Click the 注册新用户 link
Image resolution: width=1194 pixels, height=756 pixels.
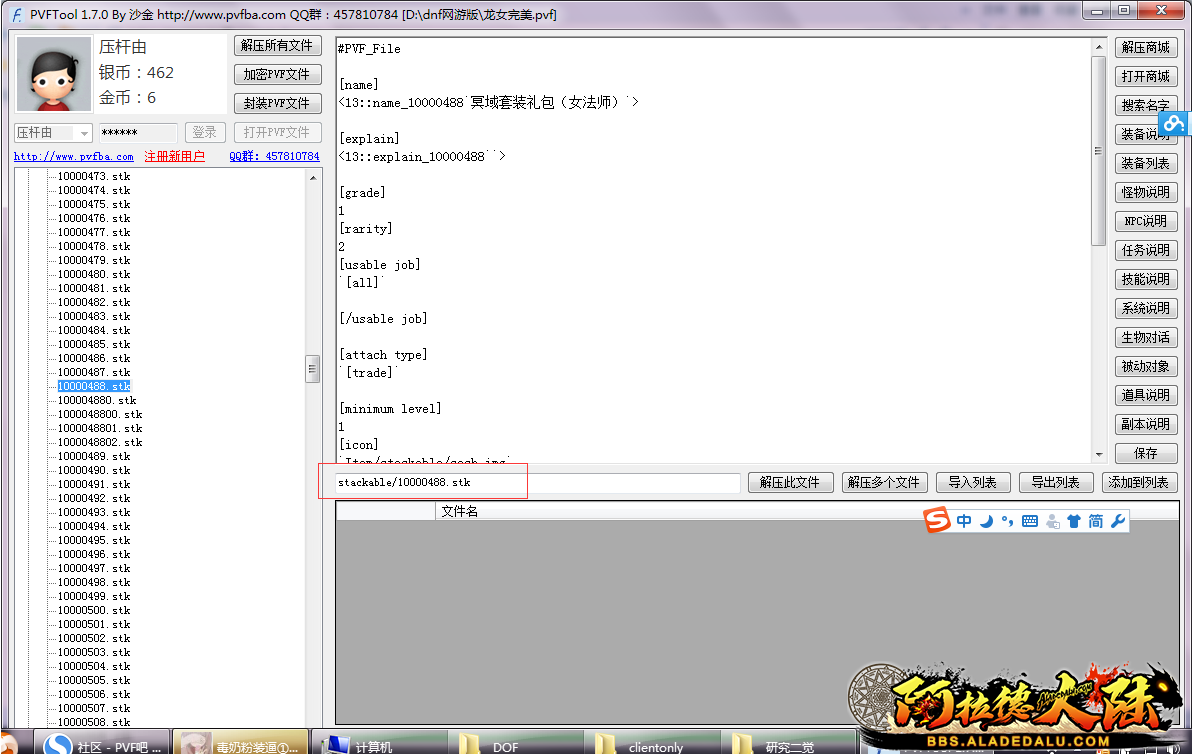174,157
